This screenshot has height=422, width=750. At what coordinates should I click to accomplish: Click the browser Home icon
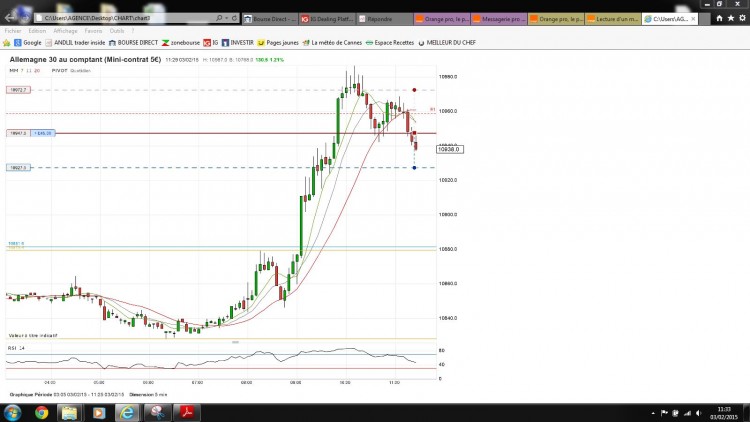coord(719,18)
